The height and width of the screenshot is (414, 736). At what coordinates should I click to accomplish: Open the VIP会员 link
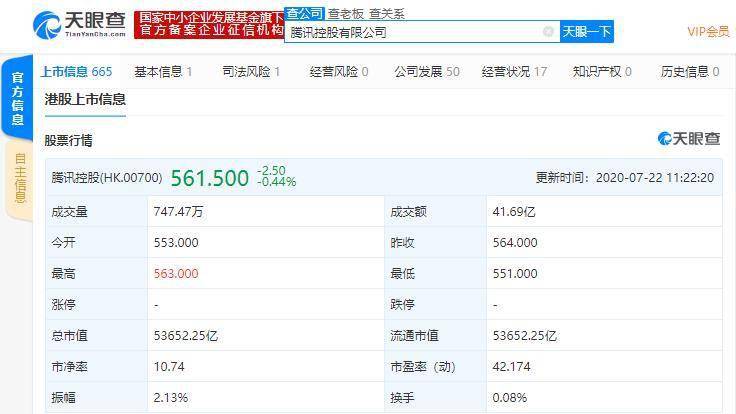(708, 31)
